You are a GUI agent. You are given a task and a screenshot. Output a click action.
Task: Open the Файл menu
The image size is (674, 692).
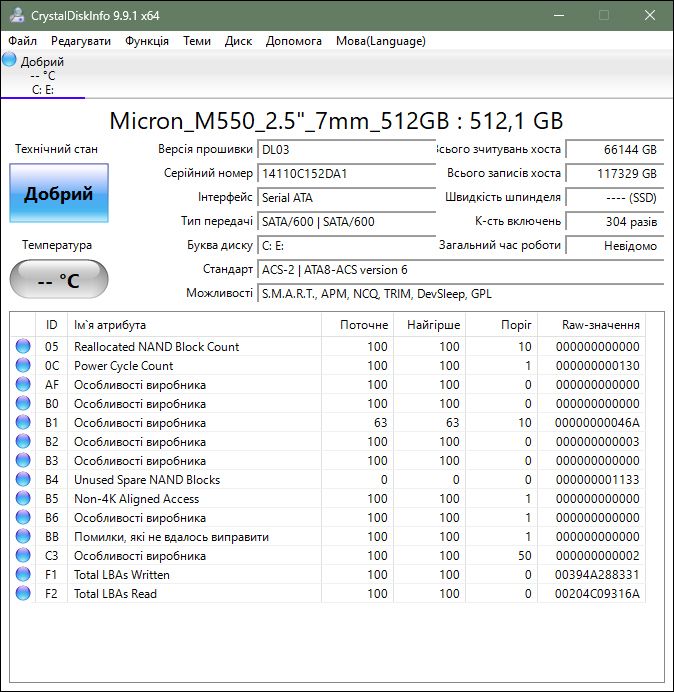[23, 41]
